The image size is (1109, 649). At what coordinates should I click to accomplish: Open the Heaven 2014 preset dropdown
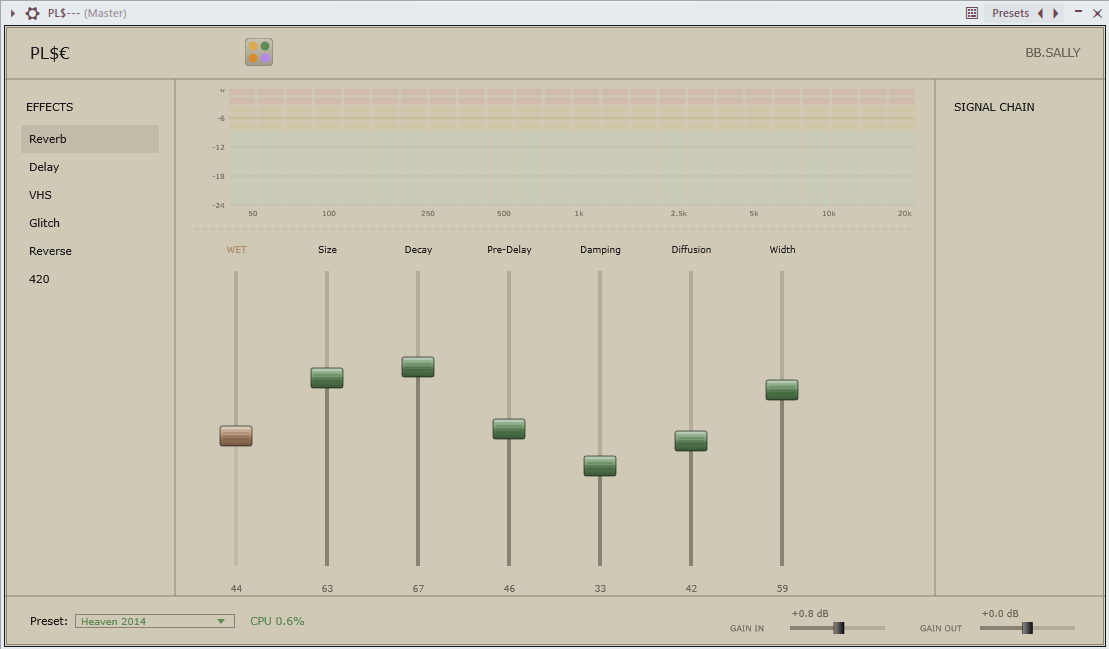pyautogui.click(x=155, y=621)
